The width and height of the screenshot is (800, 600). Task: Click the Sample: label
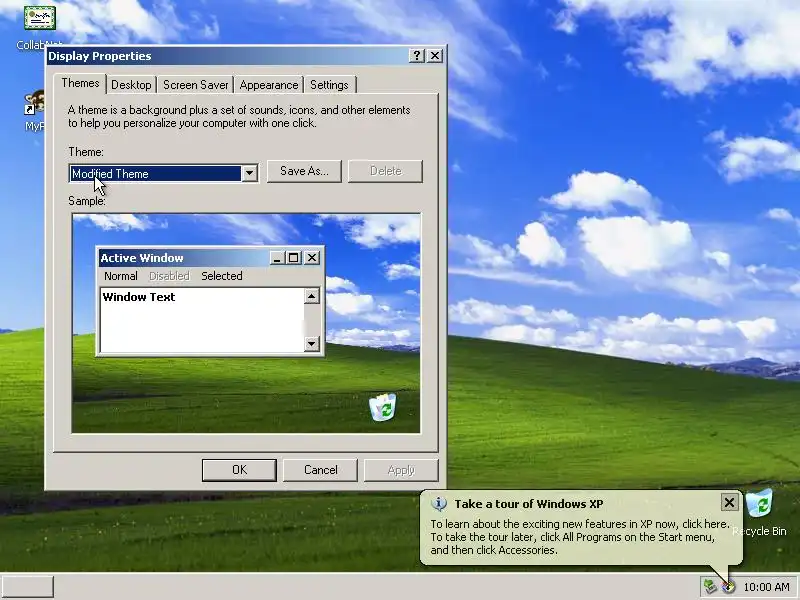click(x=87, y=201)
